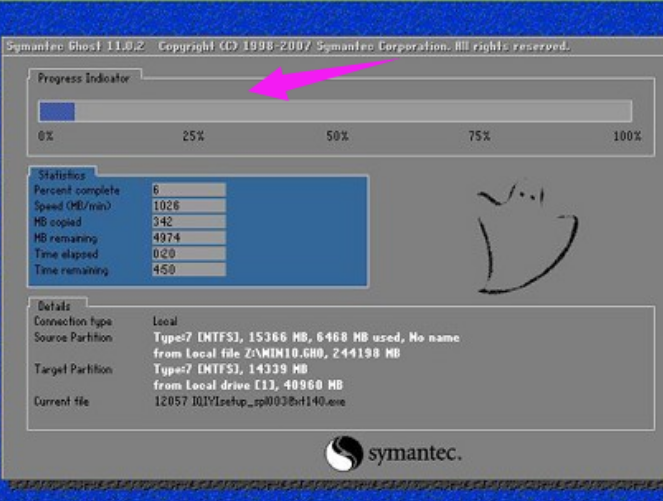Click the Statistics group label
The image size is (663, 501).
coord(62,175)
